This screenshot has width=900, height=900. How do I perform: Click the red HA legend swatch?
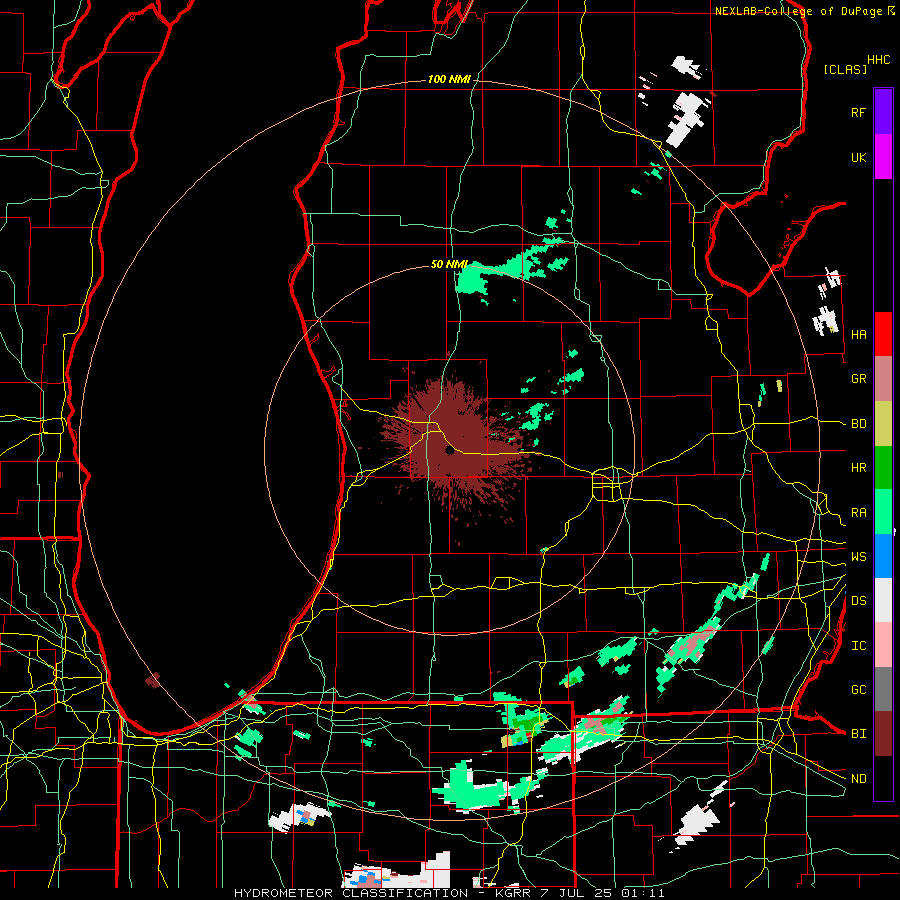click(883, 334)
